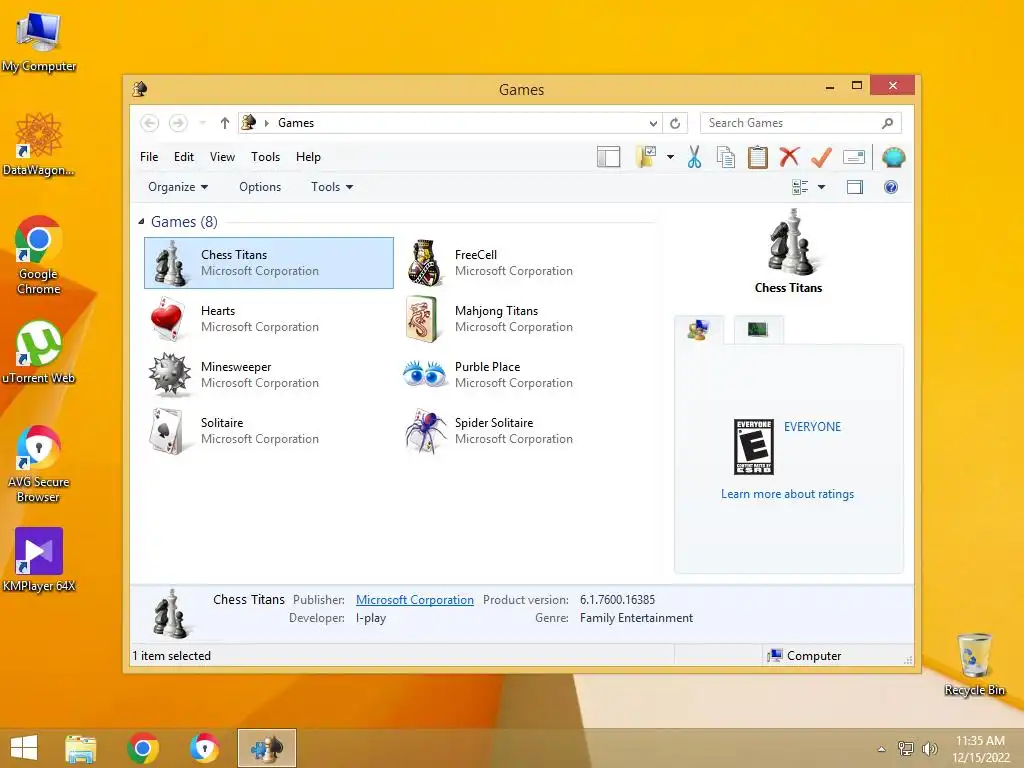Click the folder options toolbar icon
Viewport: 1024px width, 768px height.
click(645, 157)
